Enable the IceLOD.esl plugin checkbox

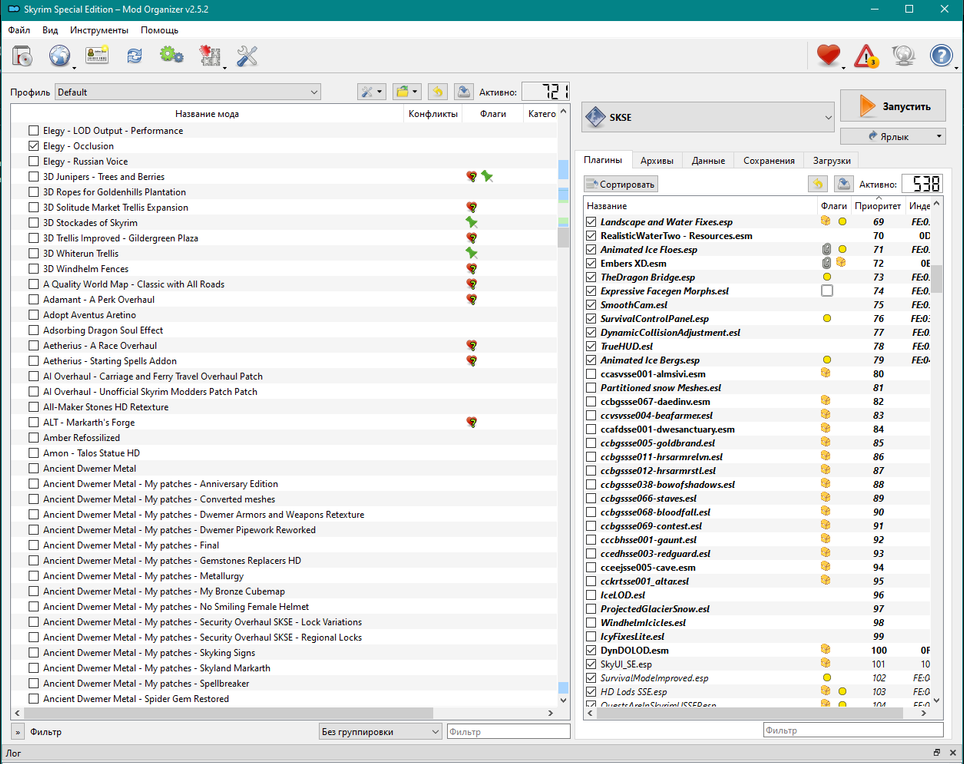tap(591, 595)
